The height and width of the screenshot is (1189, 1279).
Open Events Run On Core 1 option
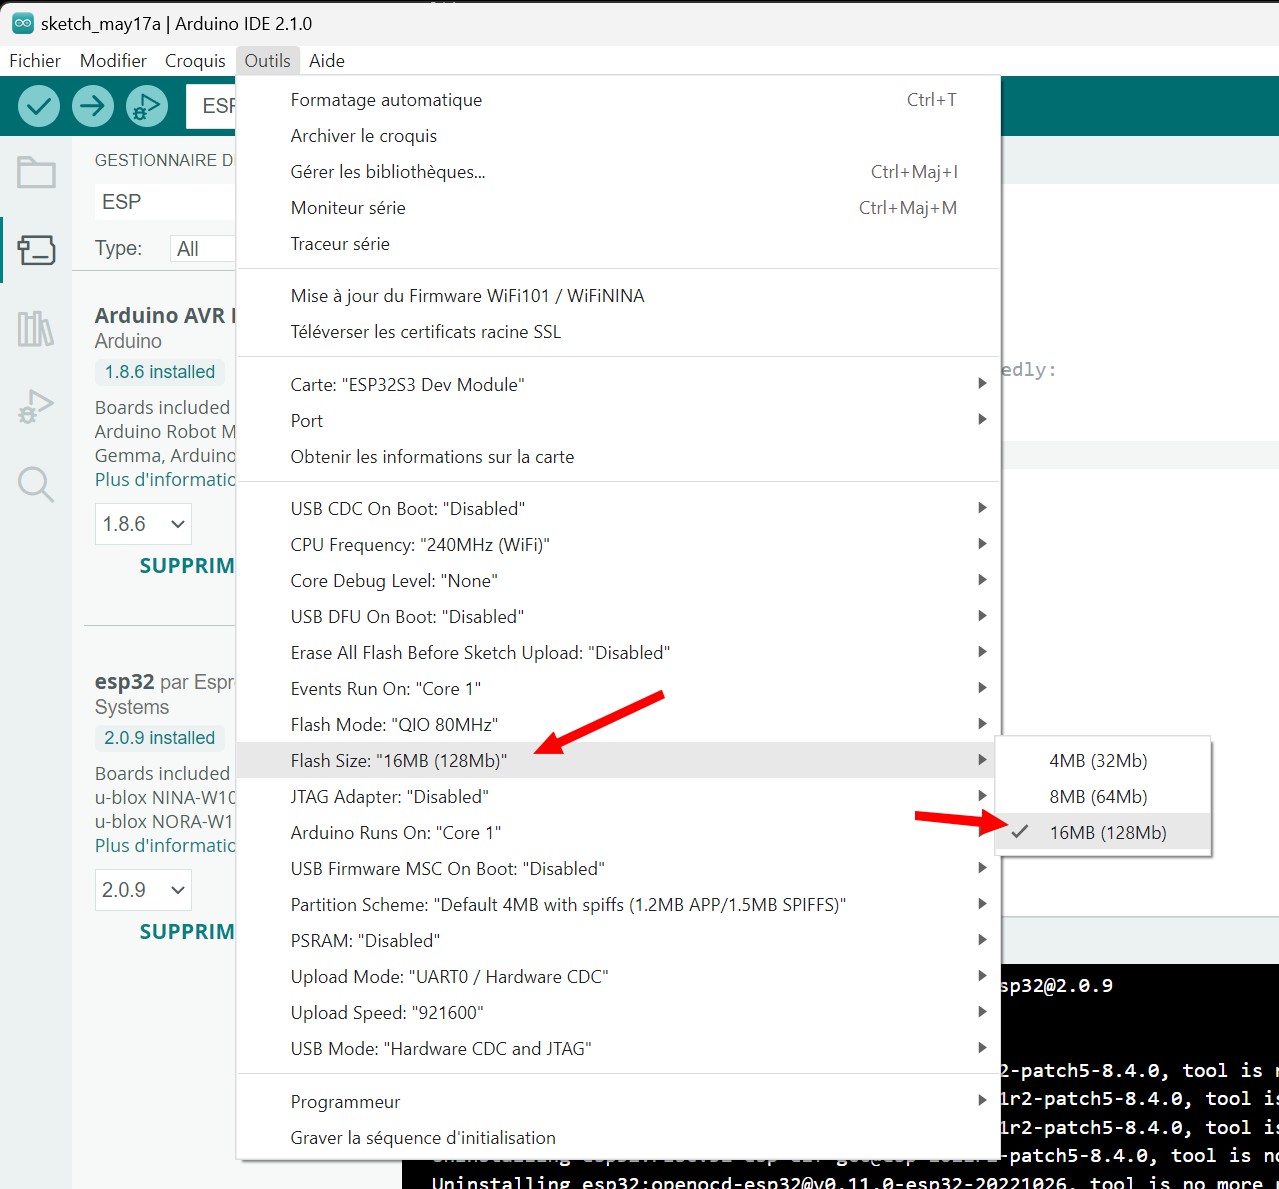618,689
